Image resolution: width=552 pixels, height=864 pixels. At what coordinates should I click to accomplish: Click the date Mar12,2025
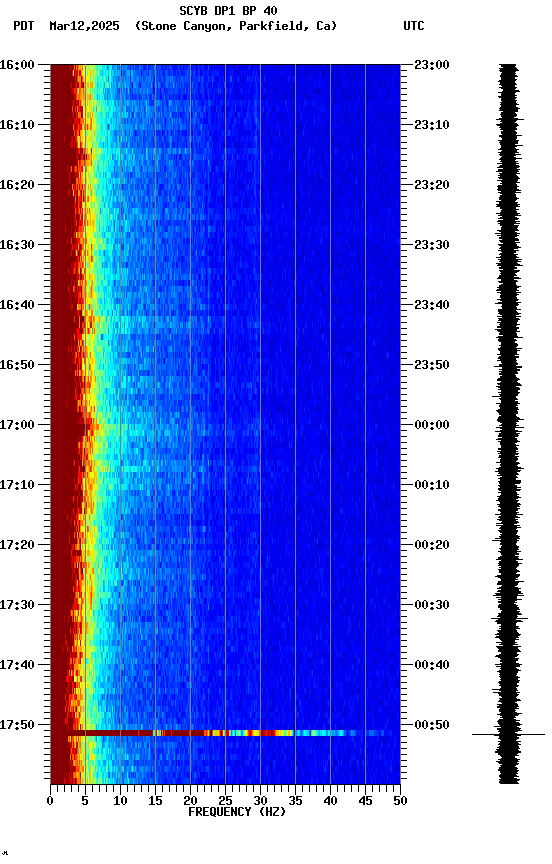(84, 26)
